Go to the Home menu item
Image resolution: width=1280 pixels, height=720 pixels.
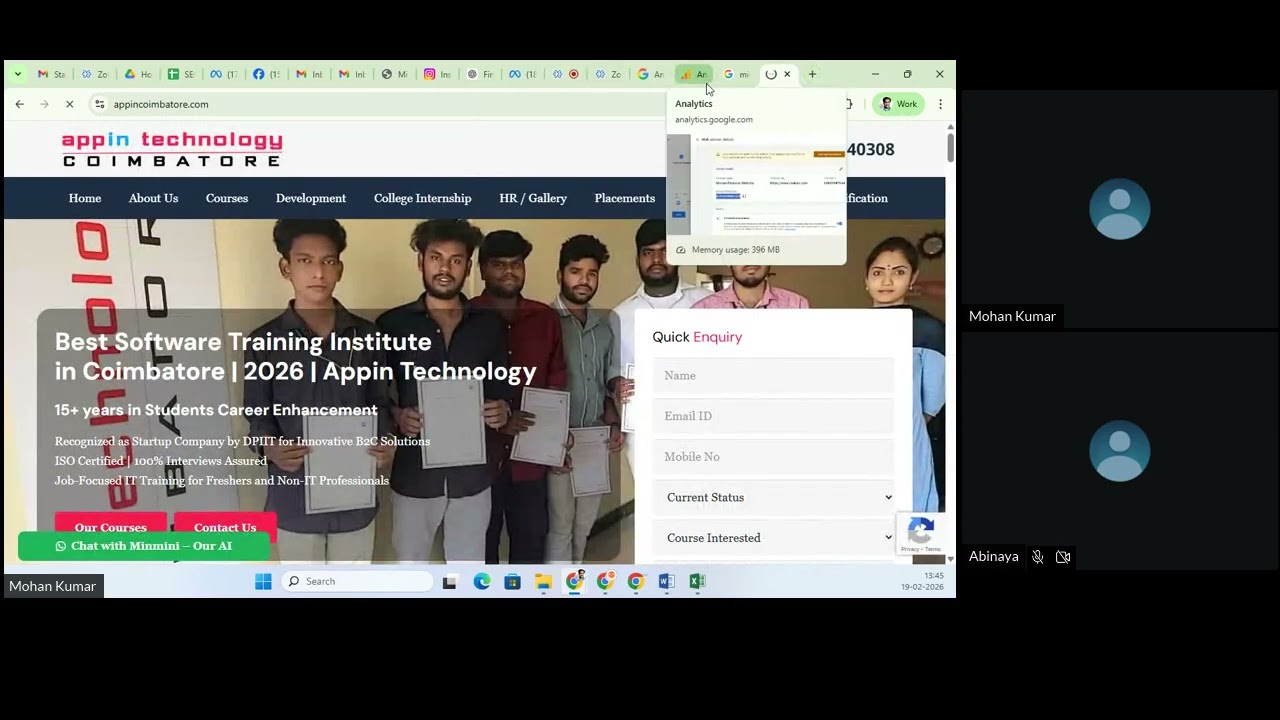[85, 198]
